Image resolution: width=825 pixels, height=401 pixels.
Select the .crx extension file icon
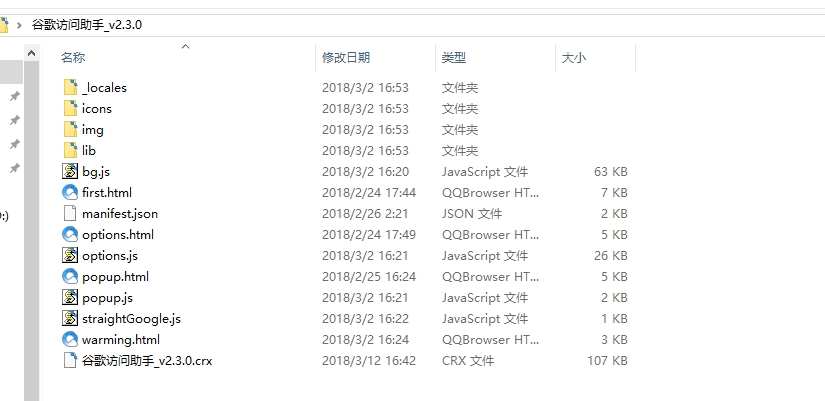coord(70,360)
